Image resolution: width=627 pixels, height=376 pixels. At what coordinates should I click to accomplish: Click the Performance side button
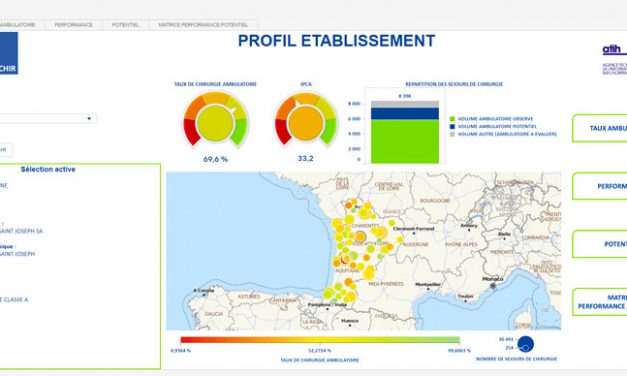(x=599, y=186)
